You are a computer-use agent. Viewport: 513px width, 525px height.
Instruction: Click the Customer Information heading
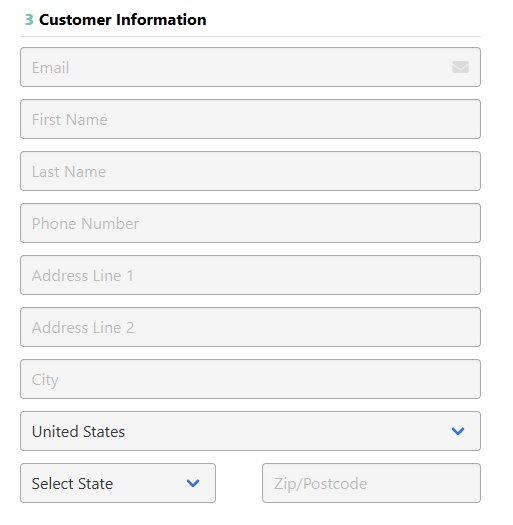123,19
